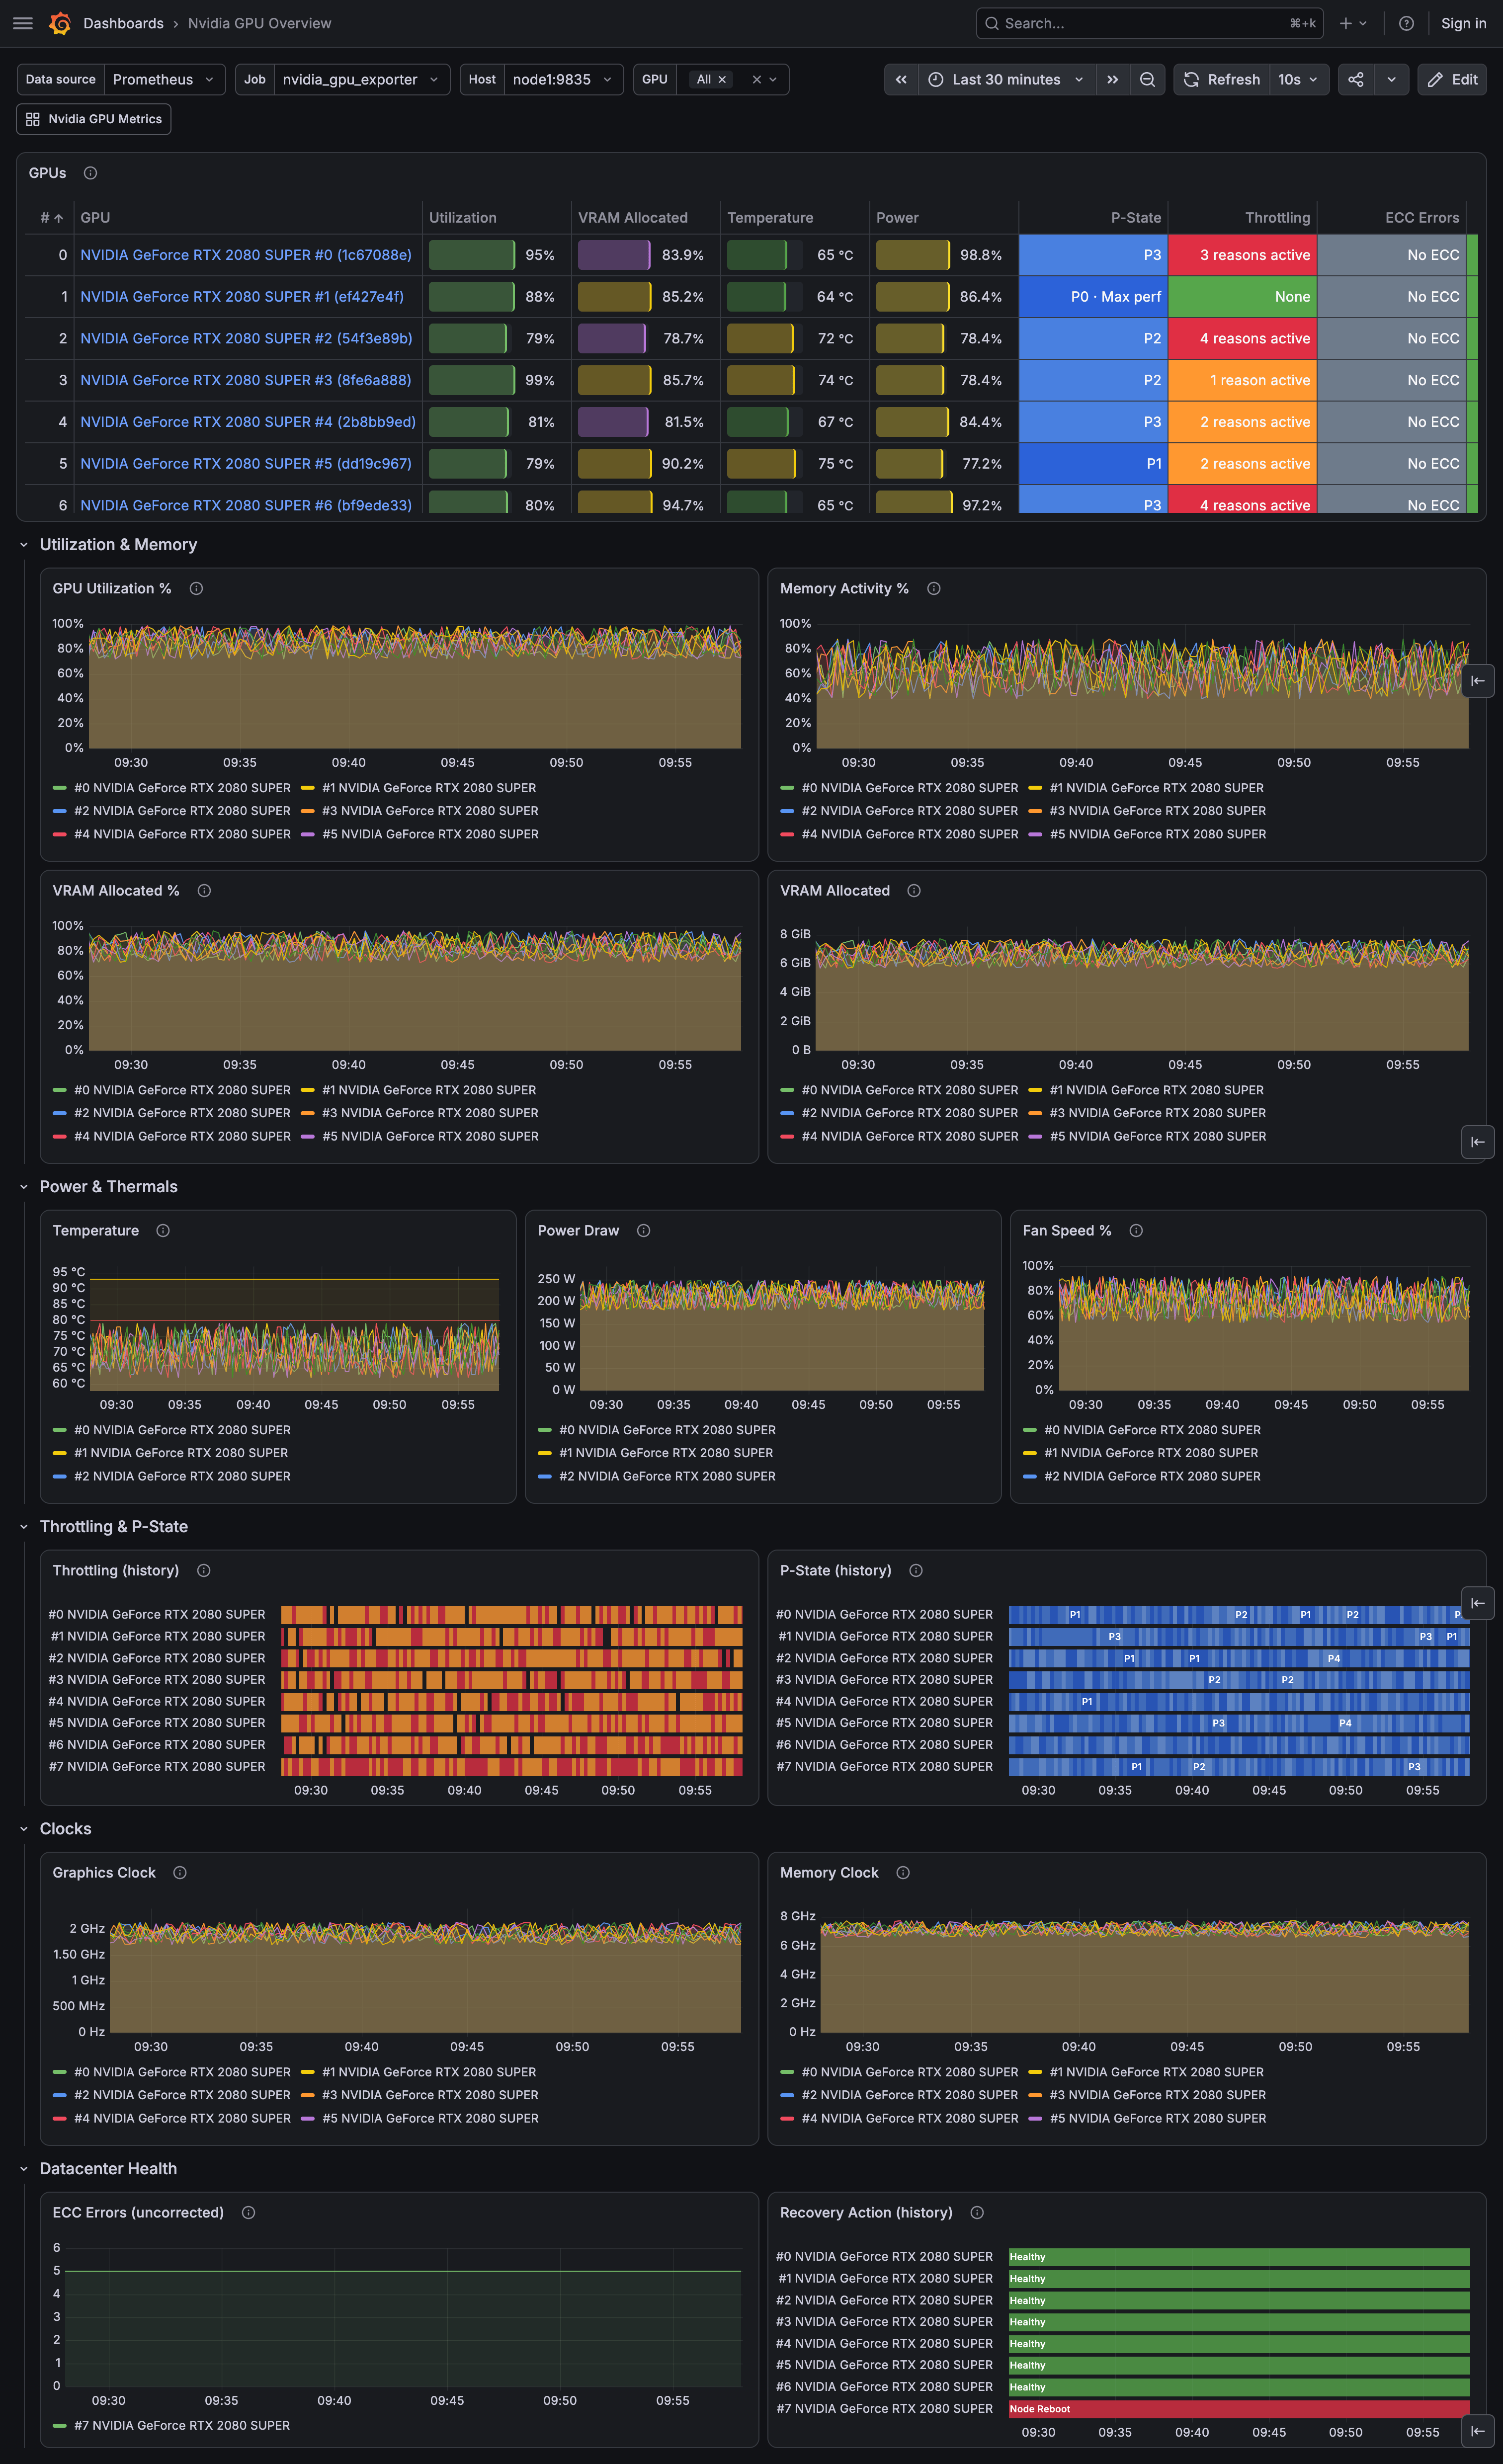The height and width of the screenshot is (2464, 1503).
Task: Collapse the Utilization & Memory row
Action: (x=24, y=545)
